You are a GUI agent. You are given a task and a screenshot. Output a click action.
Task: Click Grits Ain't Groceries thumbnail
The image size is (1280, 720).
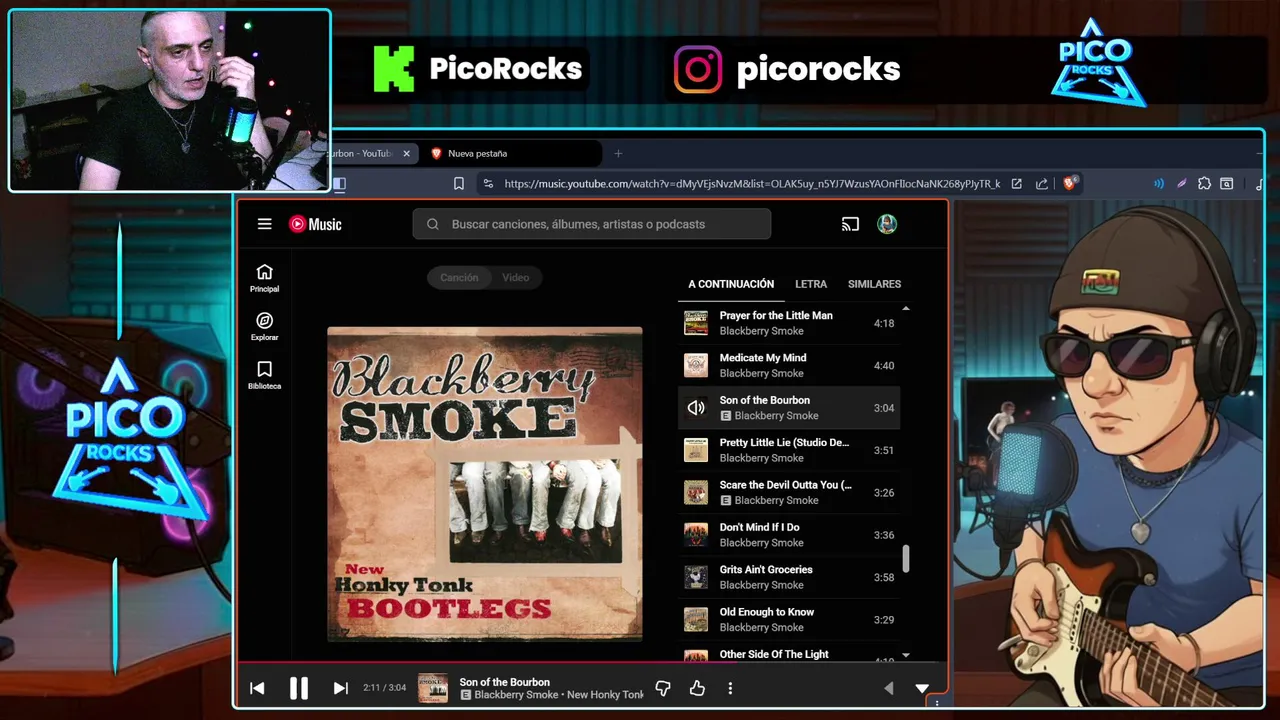pos(696,577)
